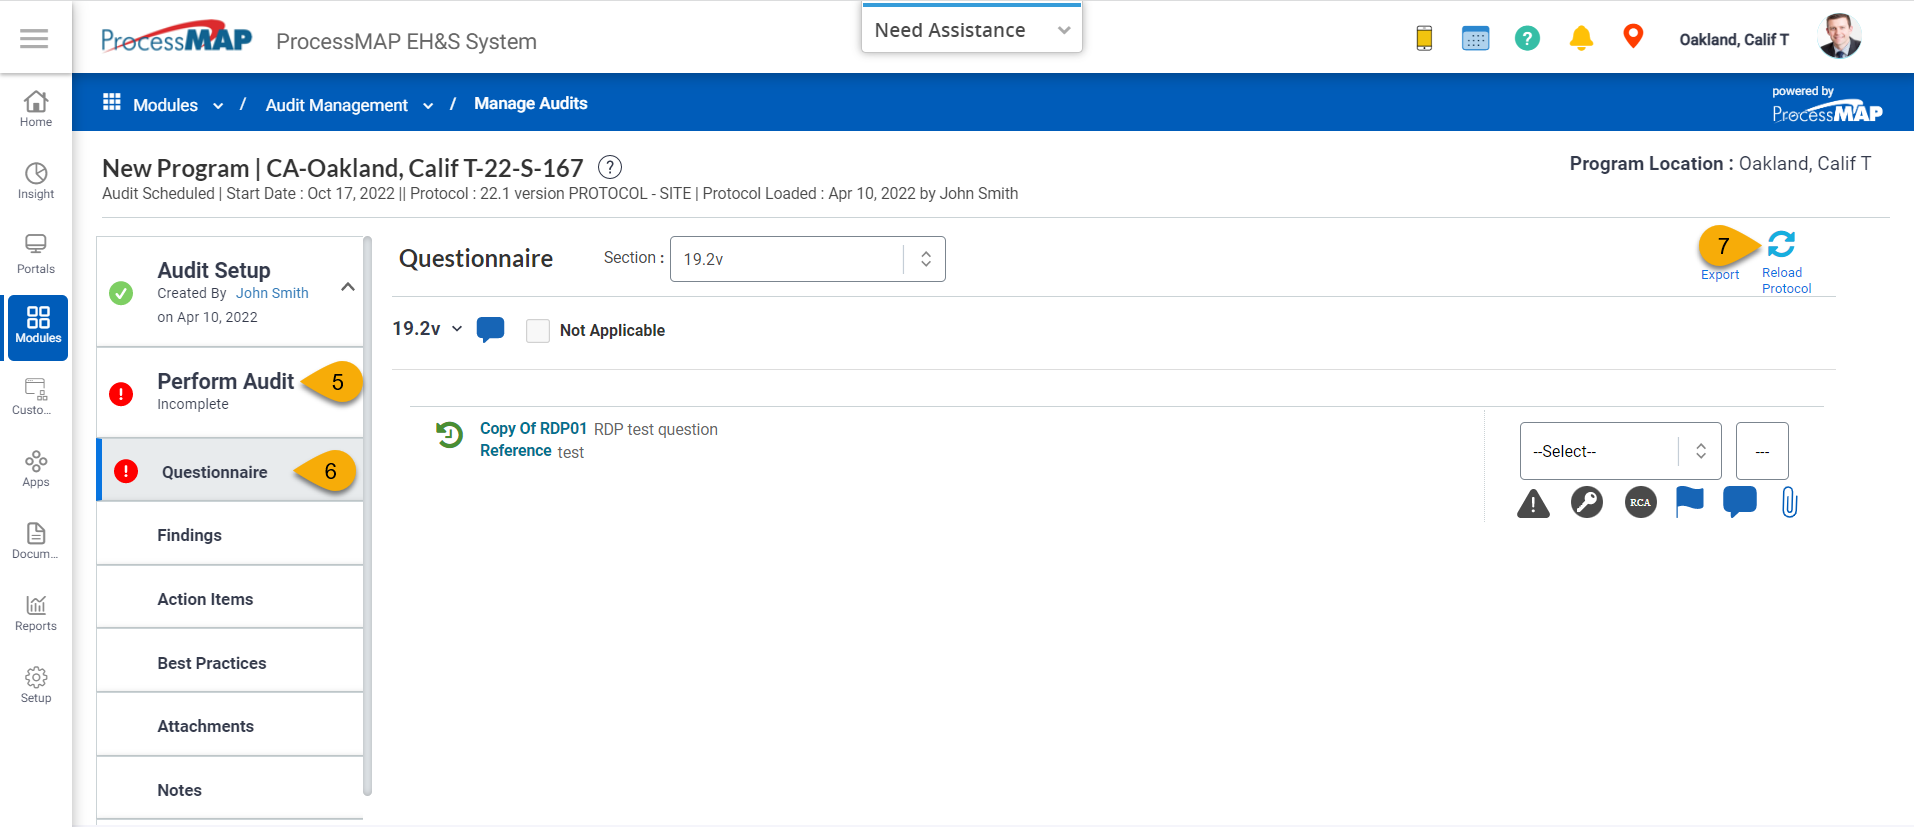Open the --Select-- answer dropdown

point(1620,451)
